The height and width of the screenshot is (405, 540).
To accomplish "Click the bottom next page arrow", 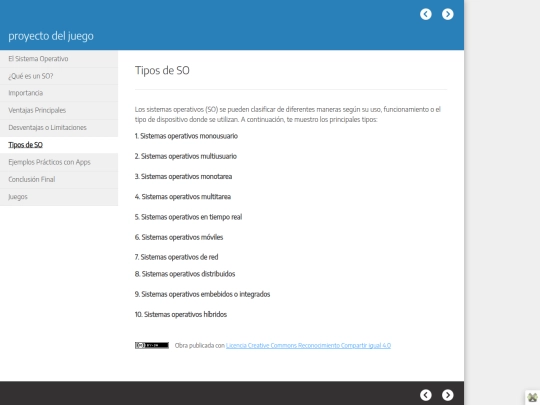I will [448, 395].
